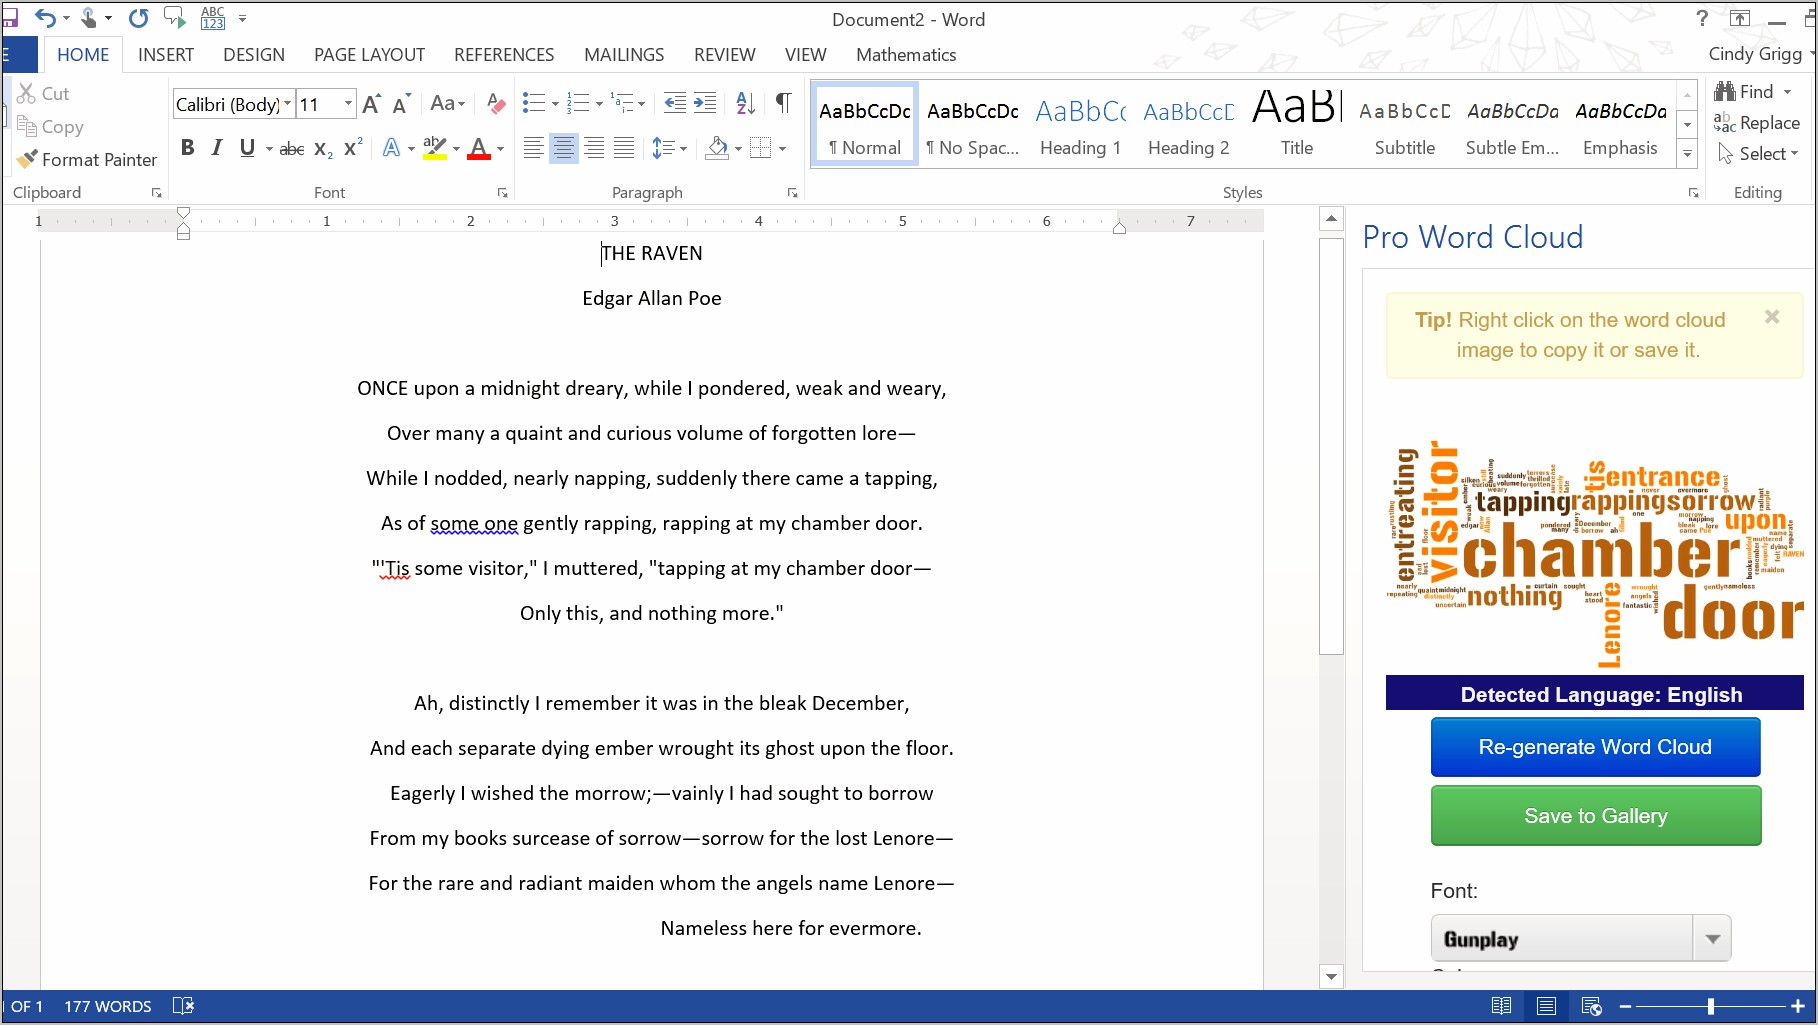Switch to Read Mode view in status bar
1818x1025 pixels.
(1501, 1006)
